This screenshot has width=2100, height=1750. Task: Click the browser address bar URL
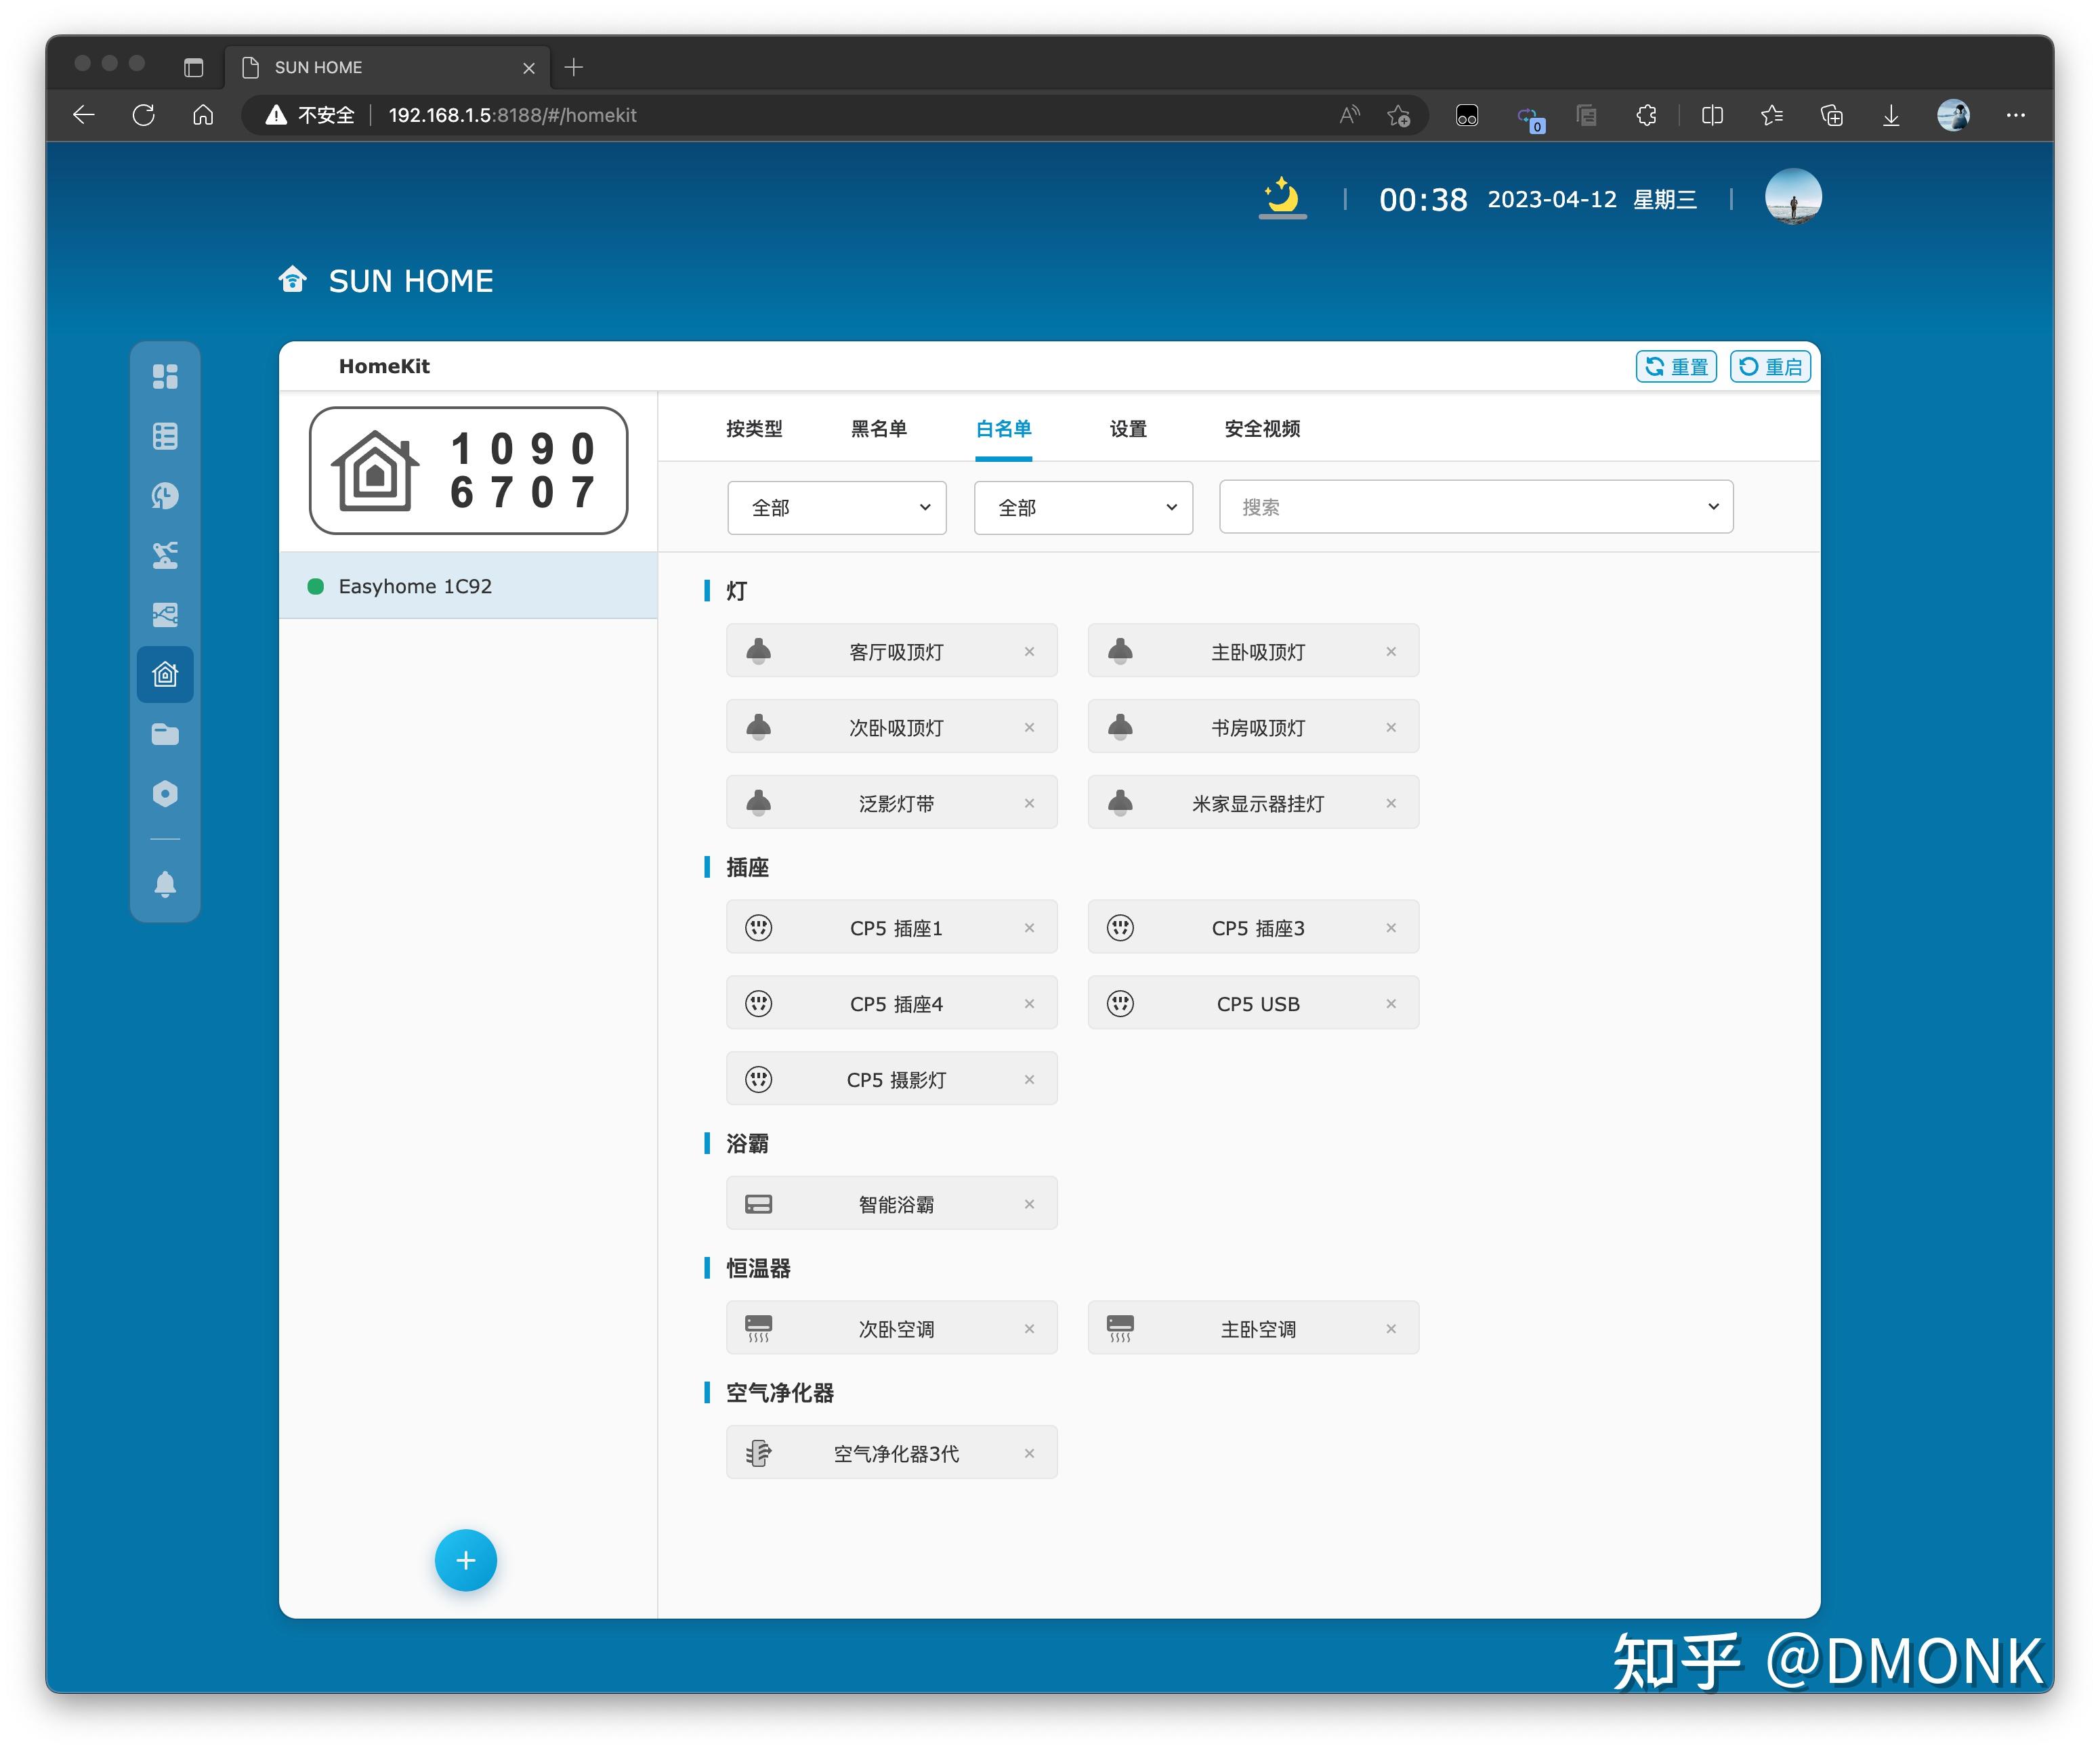point(512,115)
